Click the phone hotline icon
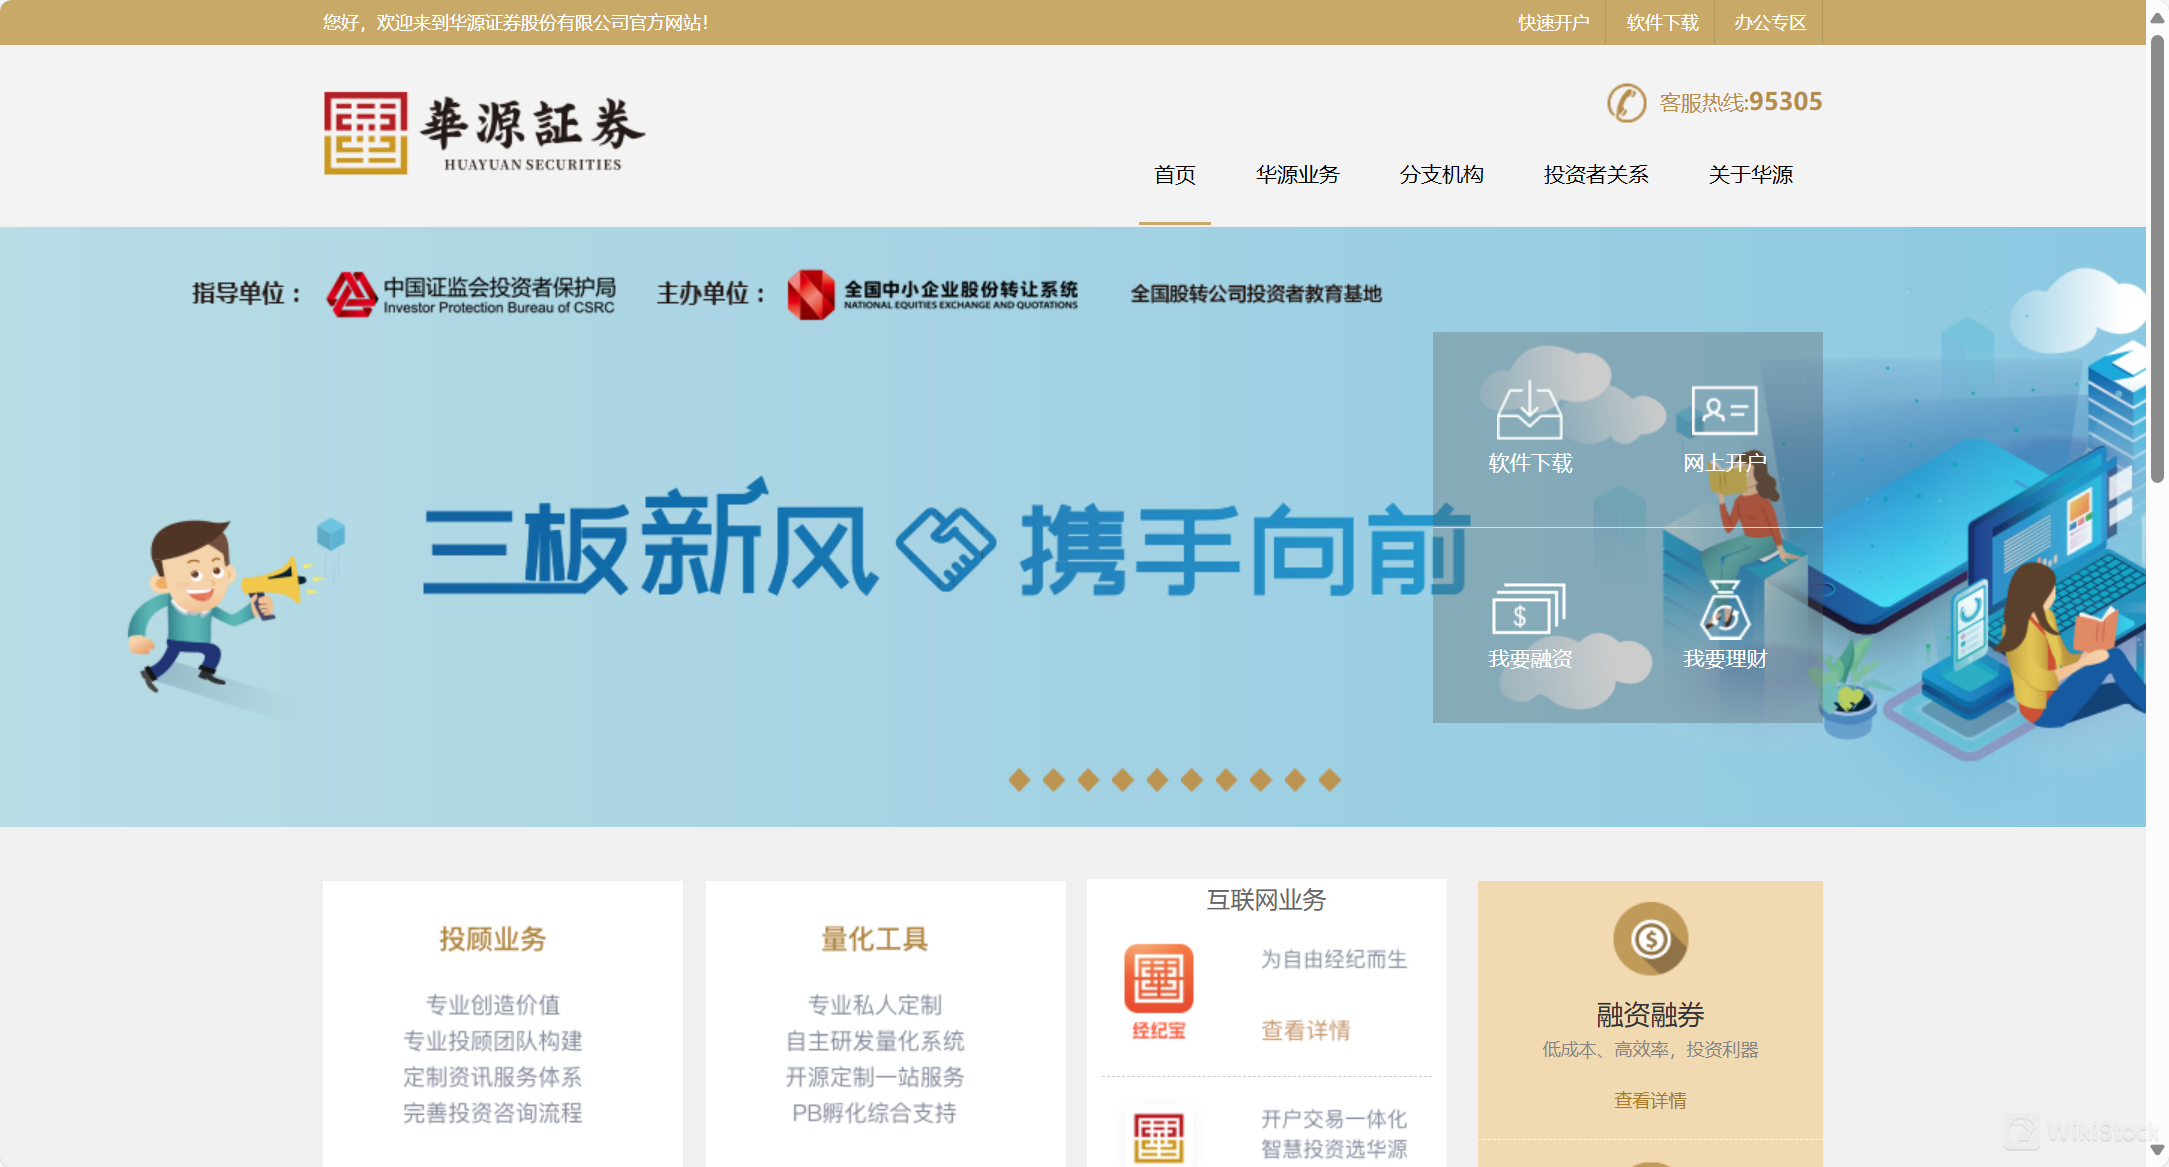 pos(1626,103)
